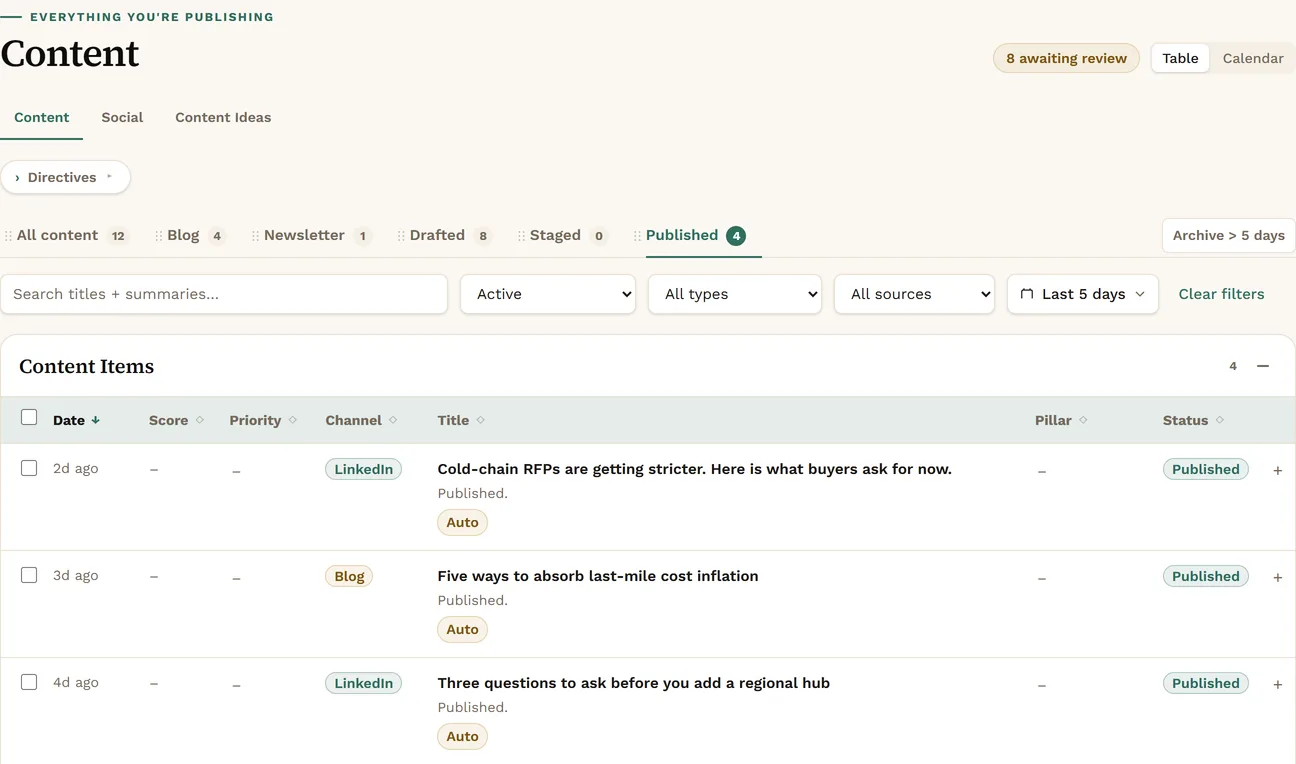The height and width of the screenshot is (764, 1296).
Task: Open the Cold-chain RFPs article title
Action: click(694, 469)
